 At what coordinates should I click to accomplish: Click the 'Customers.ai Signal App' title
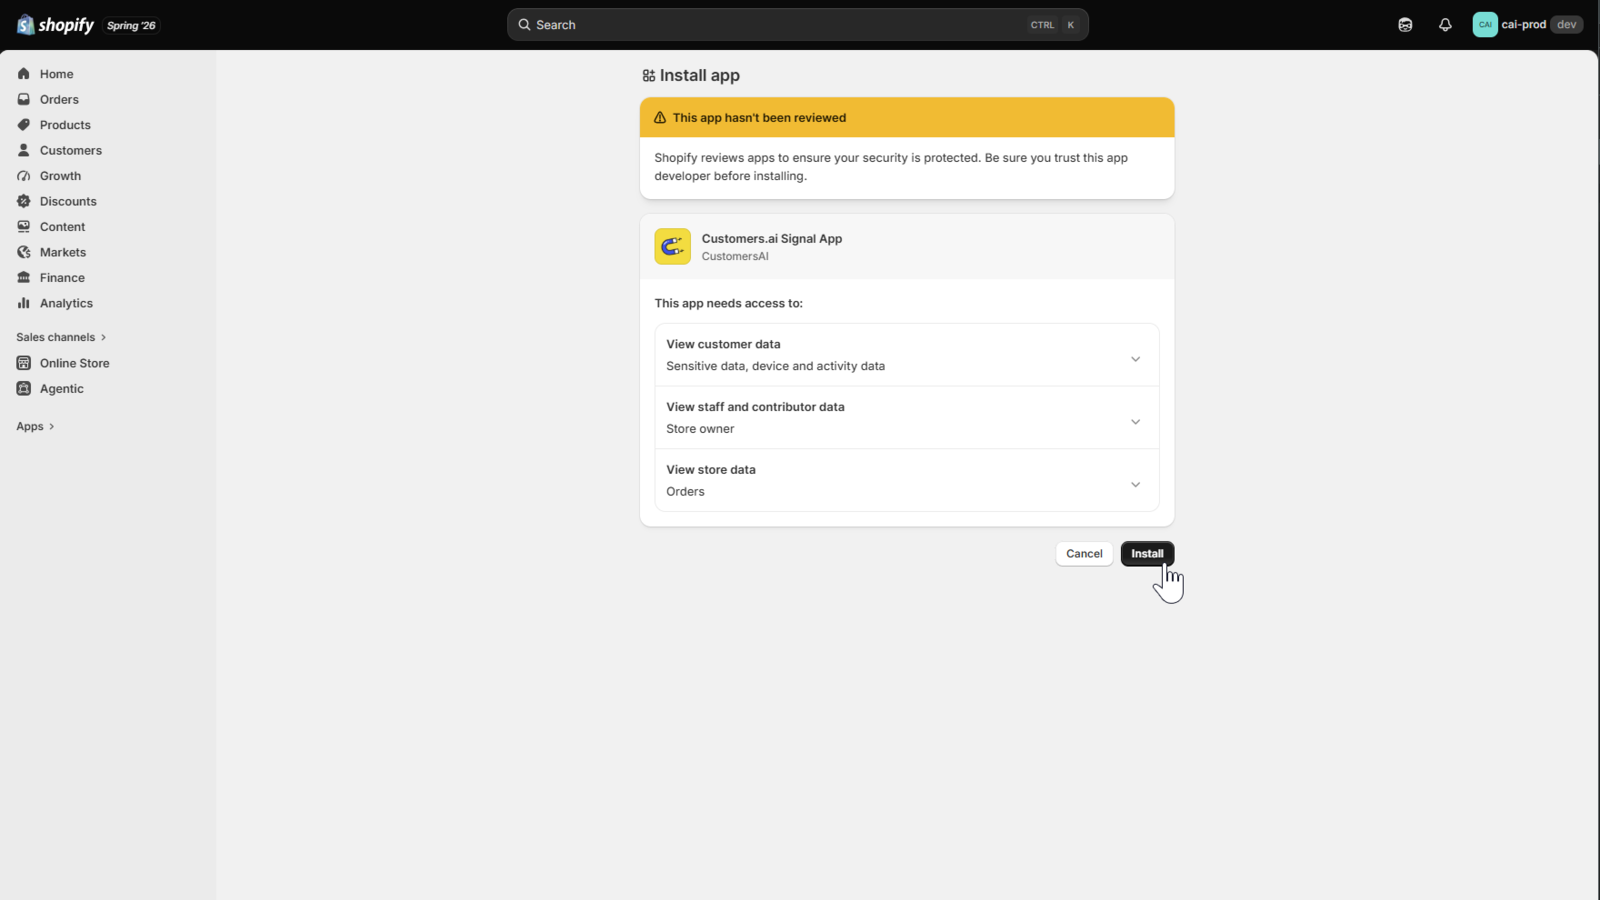772,239
